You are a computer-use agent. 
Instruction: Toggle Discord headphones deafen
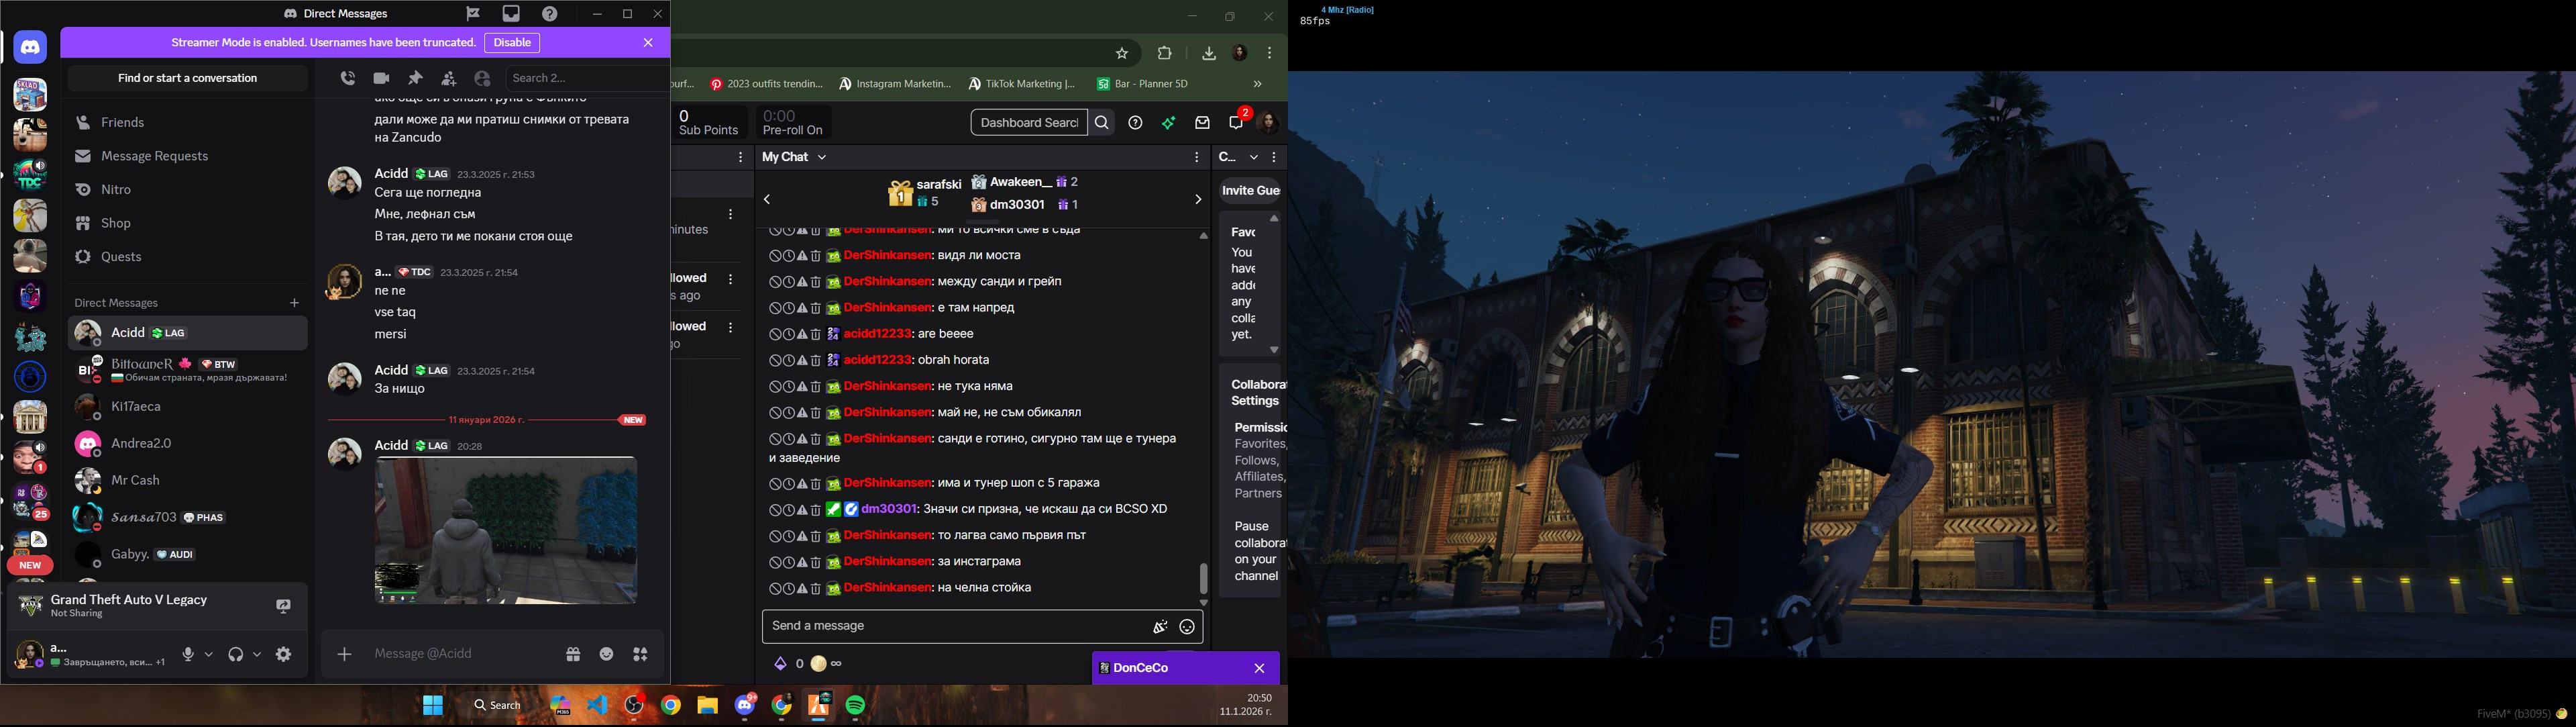pyautogui.click(x=236, y=654)
